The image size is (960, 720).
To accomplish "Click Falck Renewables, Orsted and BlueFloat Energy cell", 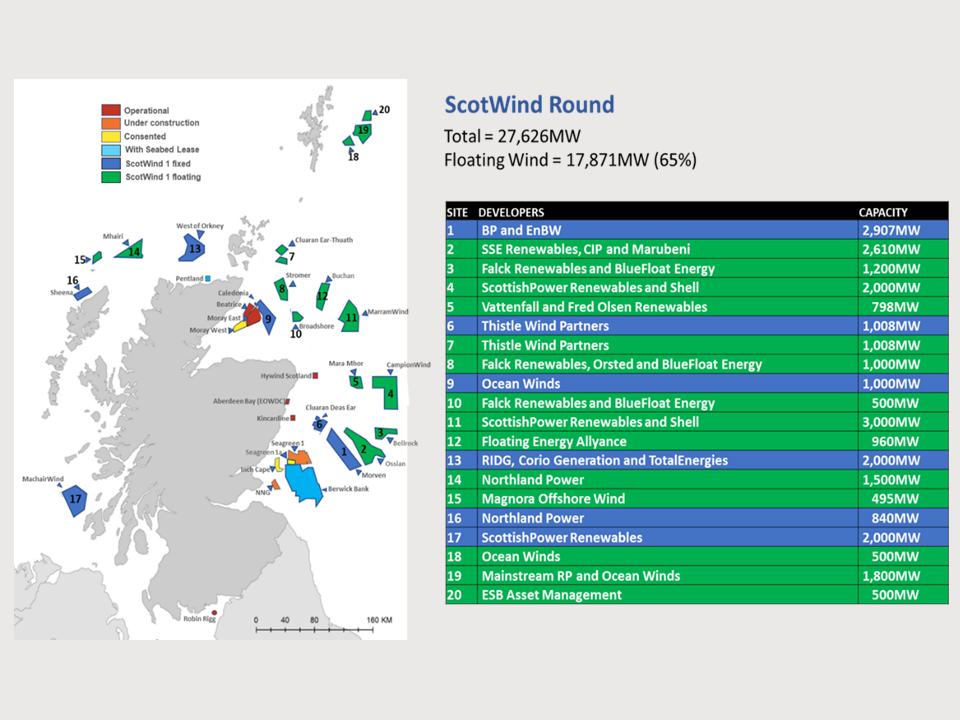I will tap(667, 364).
